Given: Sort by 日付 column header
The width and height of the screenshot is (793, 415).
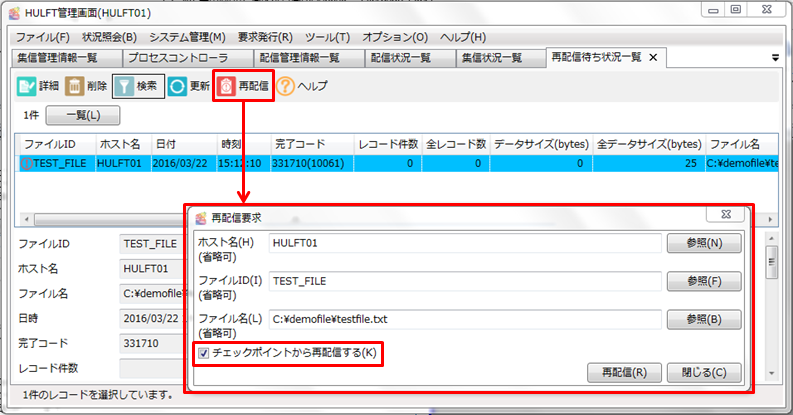Looking at the screenshot, I should tap(184, 145).
